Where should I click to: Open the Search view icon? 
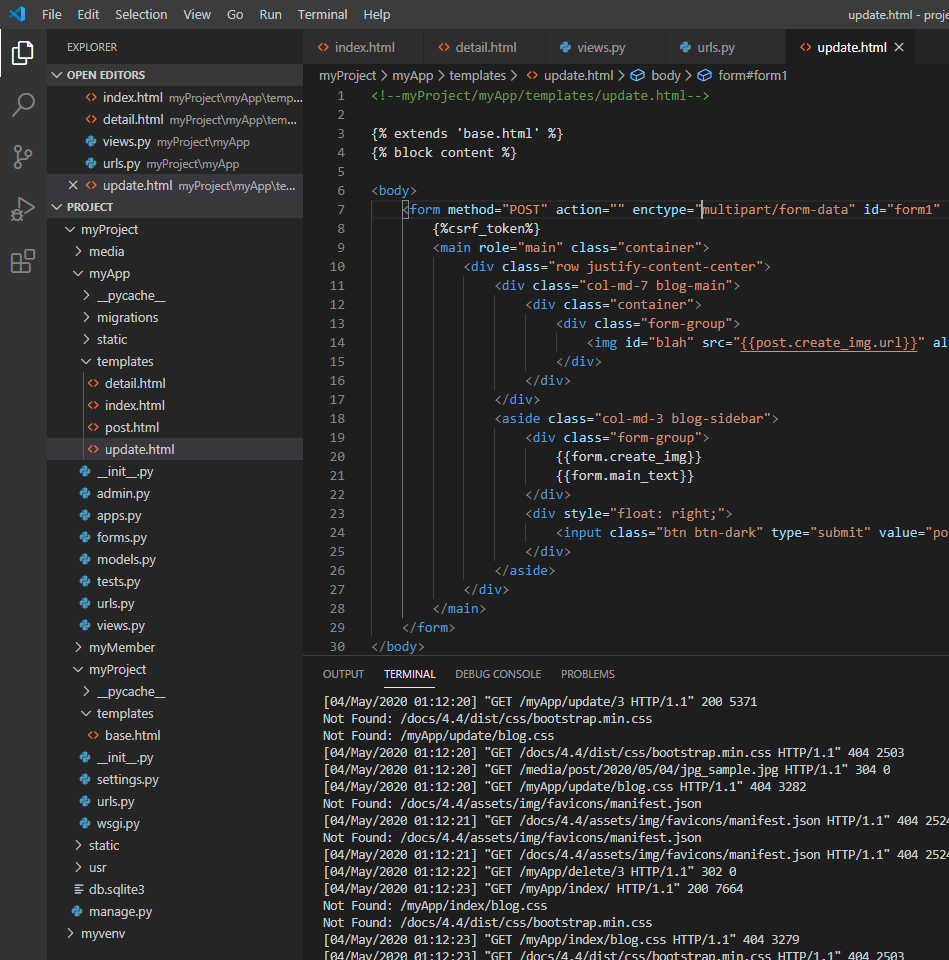[22, 105]
